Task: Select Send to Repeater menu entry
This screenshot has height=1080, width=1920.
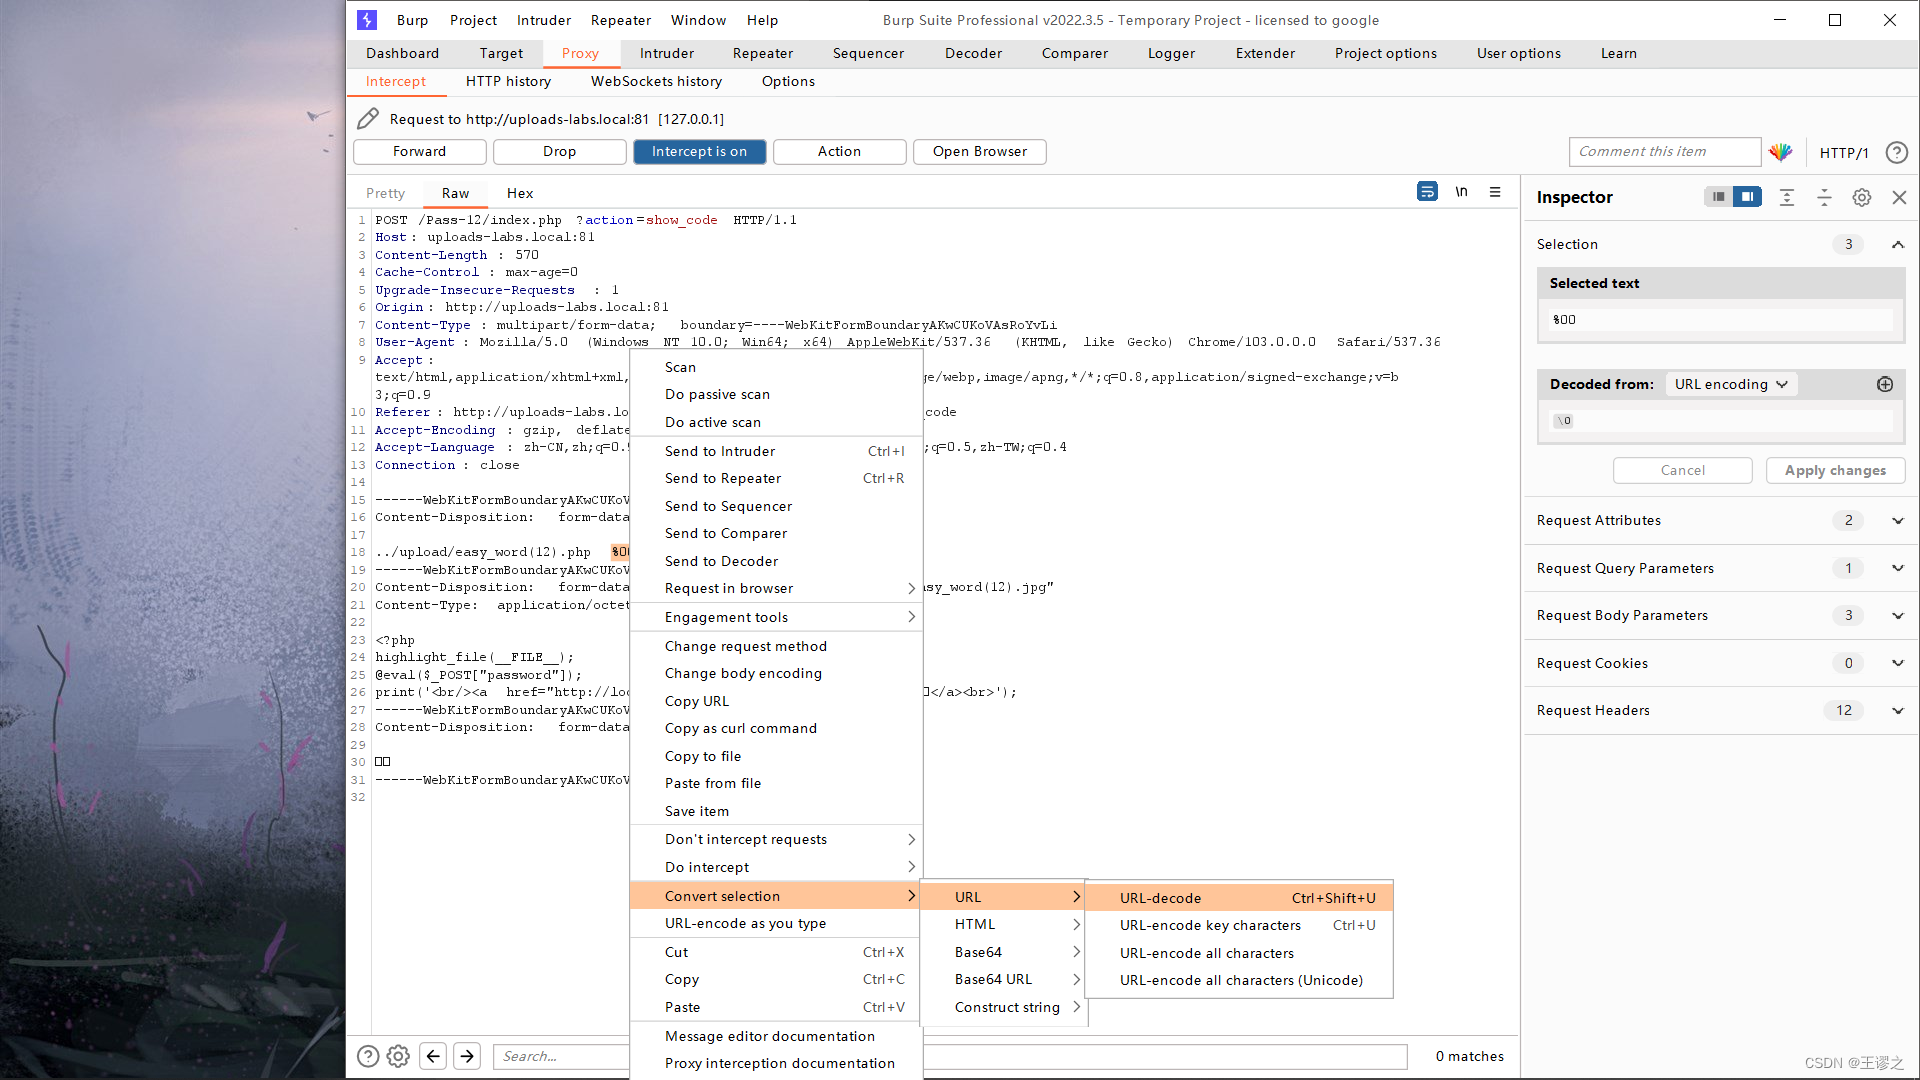Action: (776, 478)
